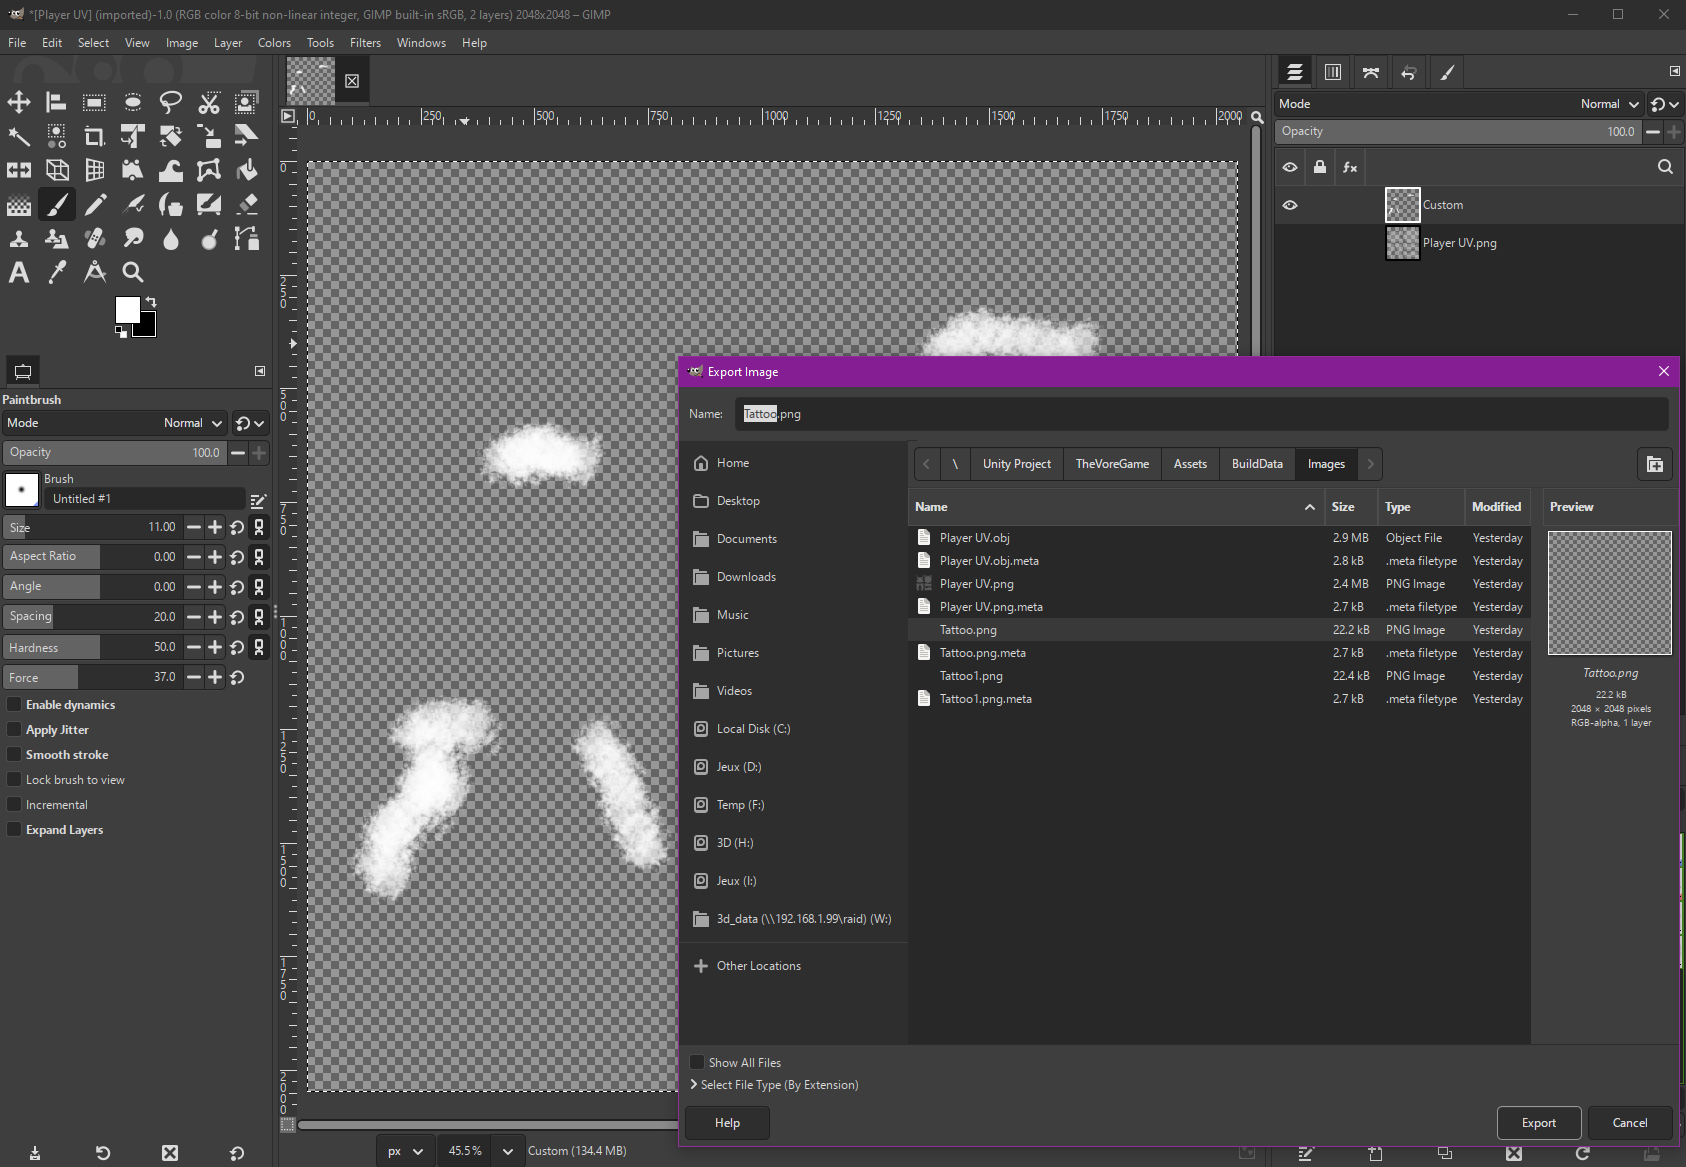Select the Text tool

[19, 272]
